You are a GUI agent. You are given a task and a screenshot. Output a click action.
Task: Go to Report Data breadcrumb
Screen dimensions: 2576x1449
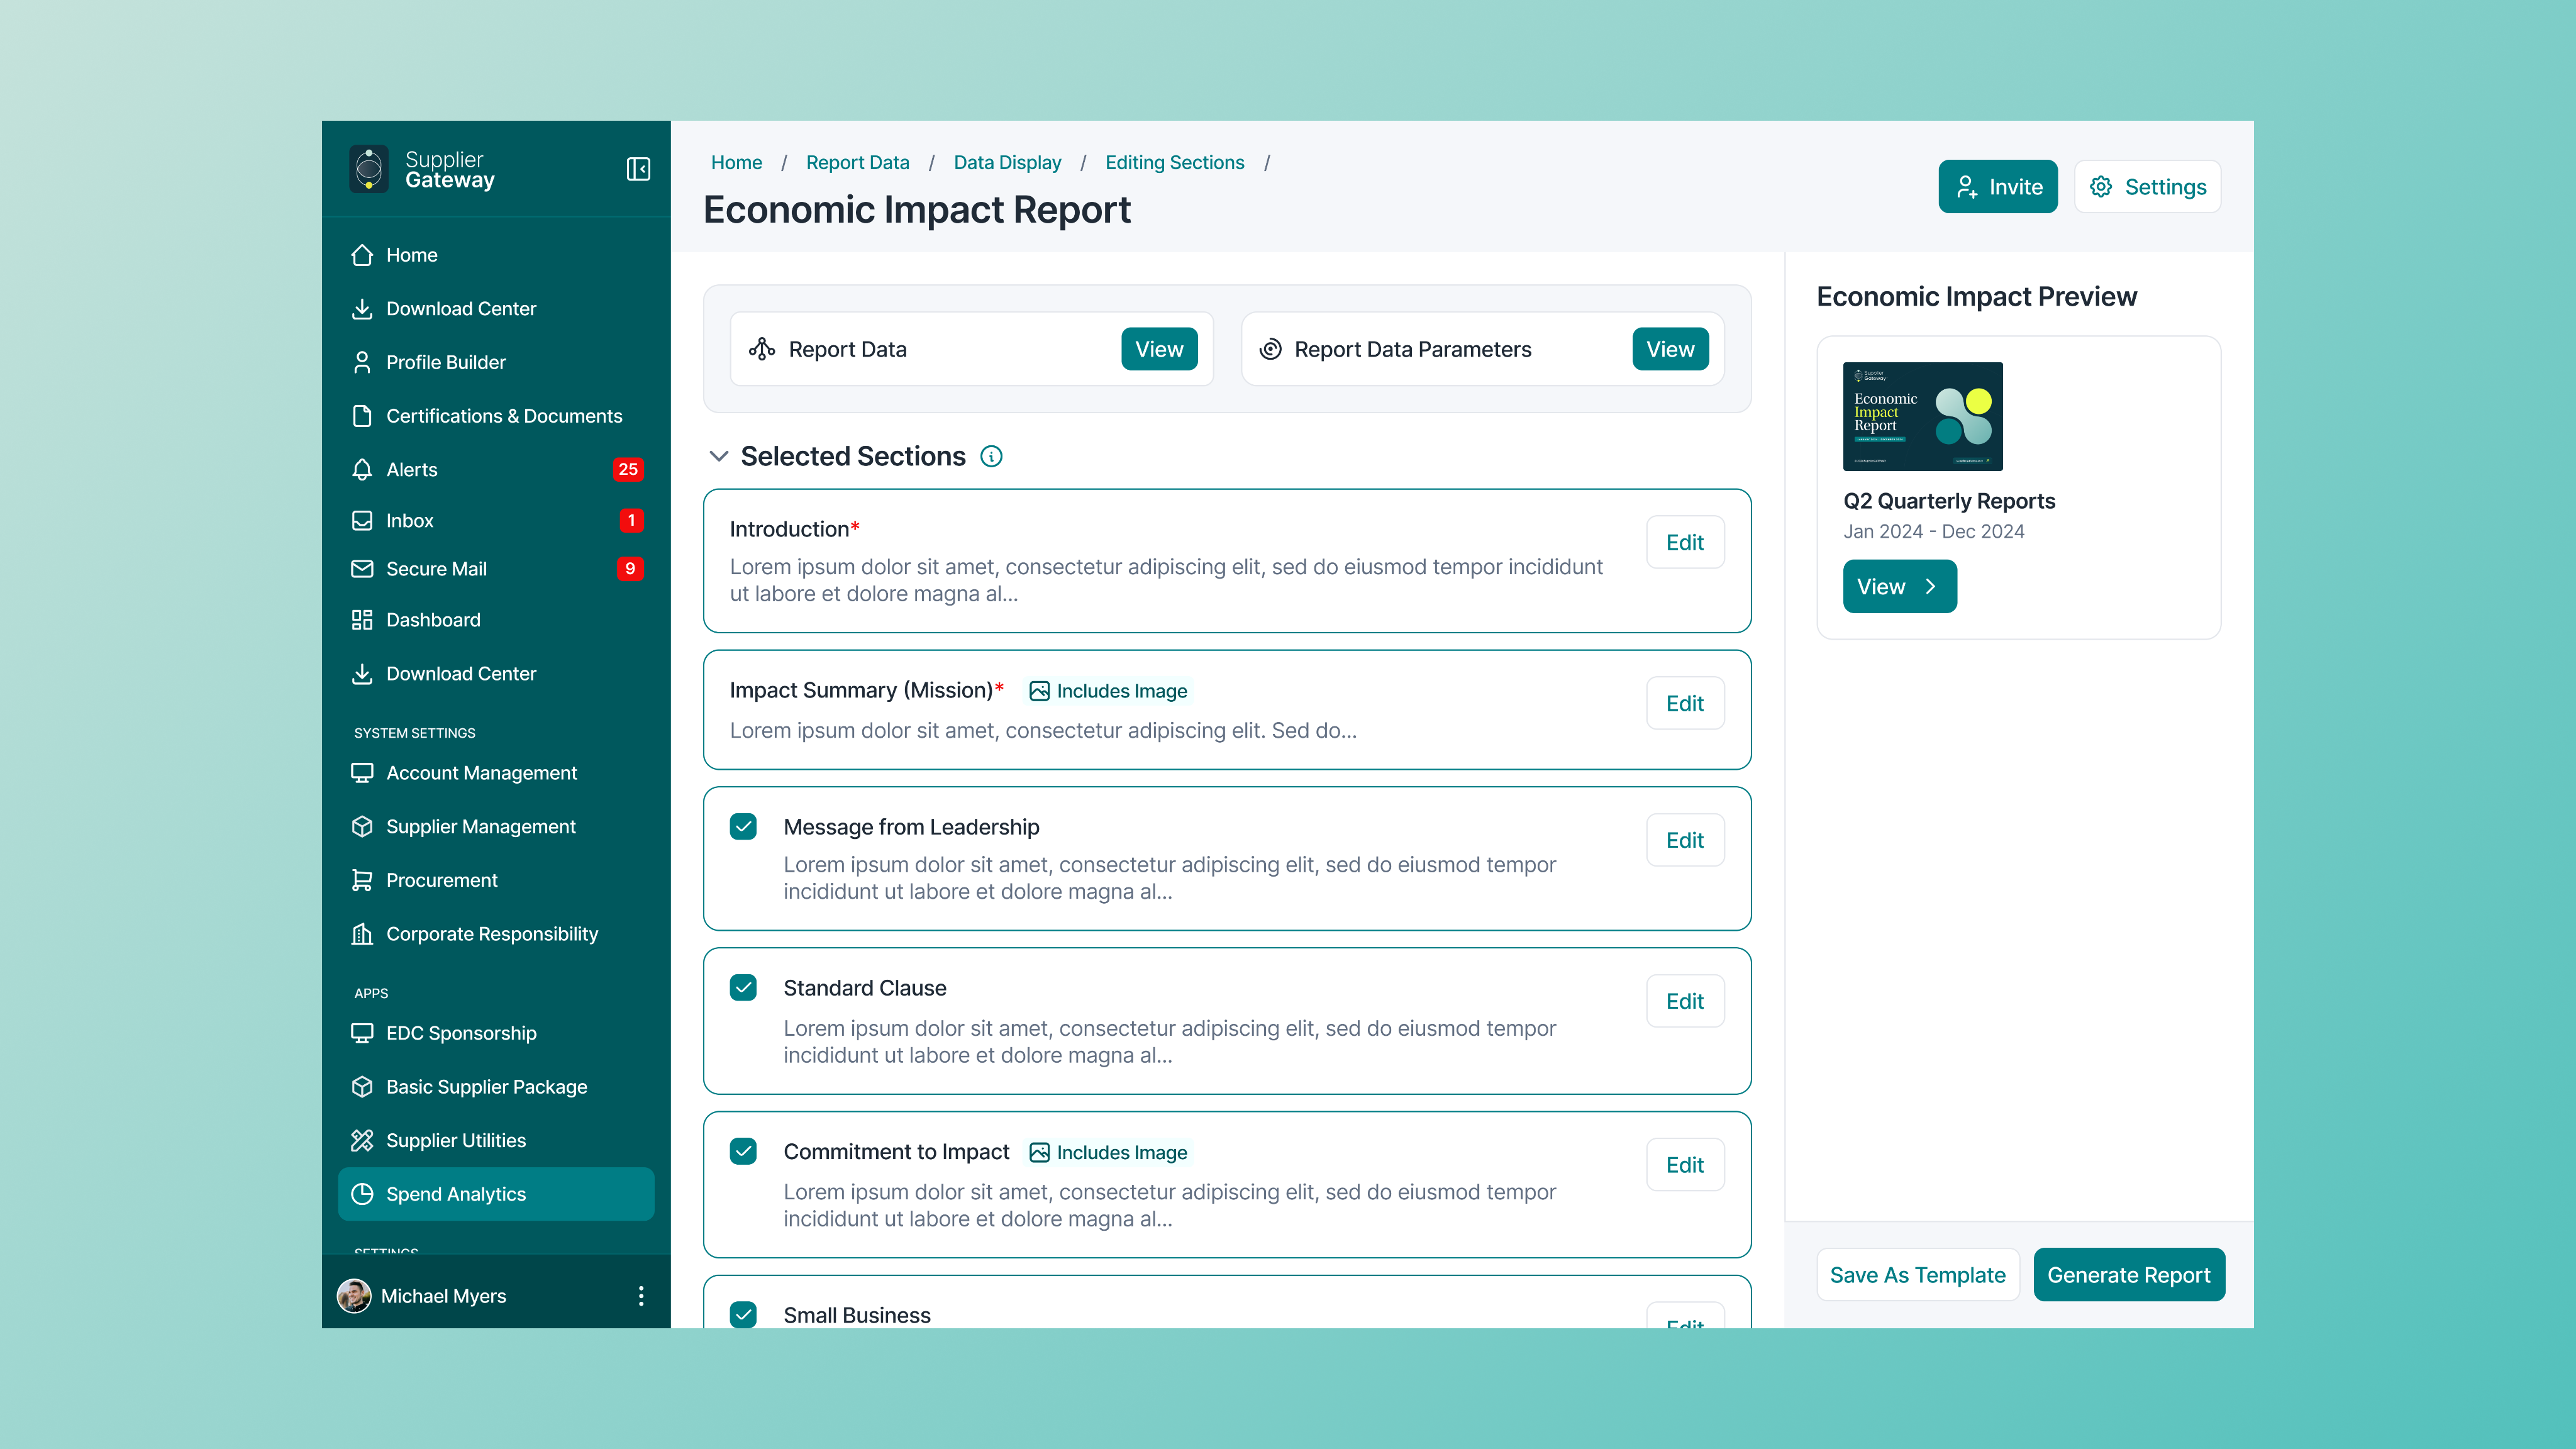point(857,162)
